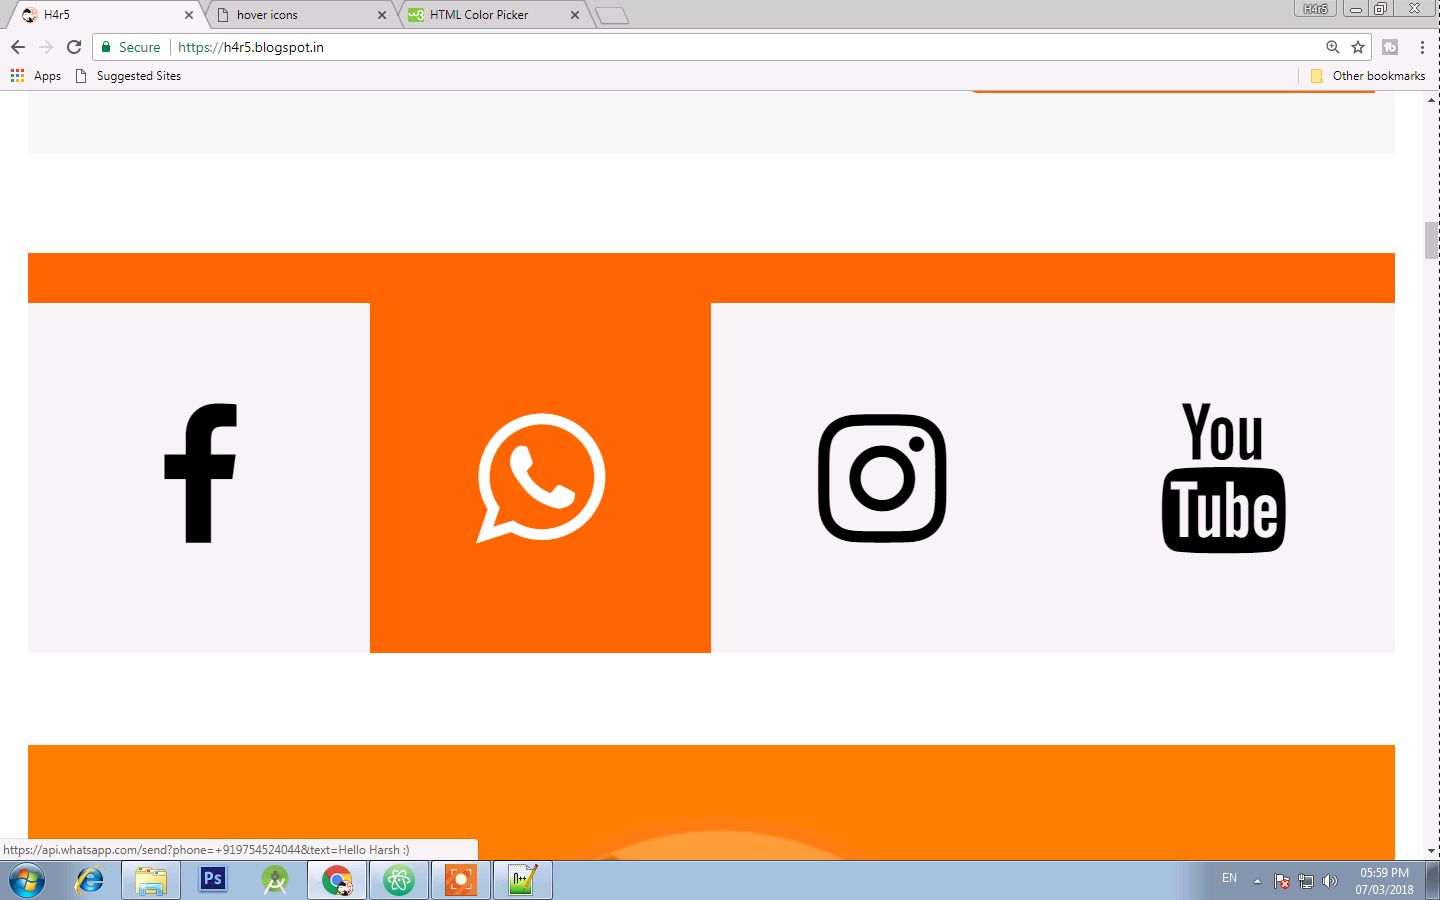Click the scrollbar down arrow
The height and width of the screenshot is (900, 1440).
pyautogui.click(x=1432, y=851)
